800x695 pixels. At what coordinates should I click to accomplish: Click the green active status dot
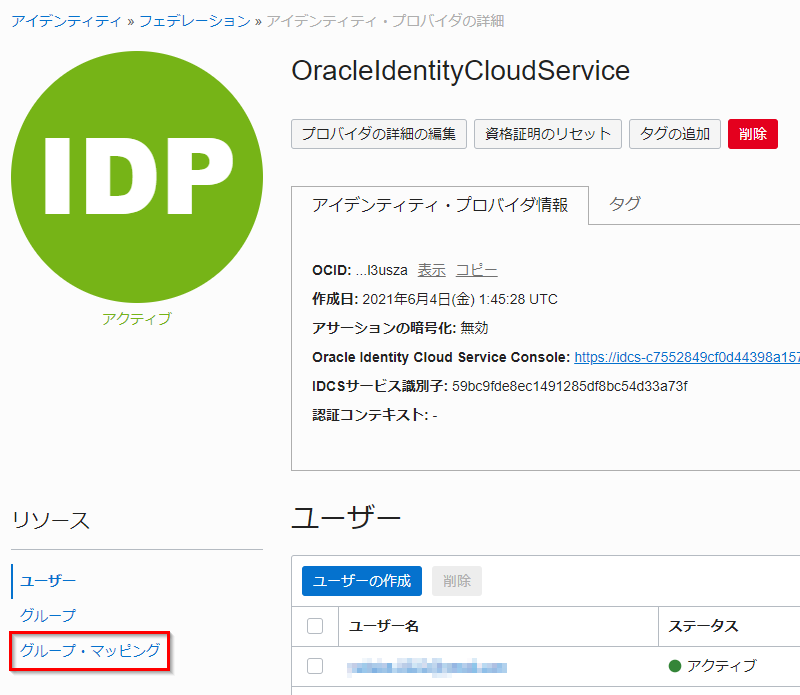pos(674,666)
